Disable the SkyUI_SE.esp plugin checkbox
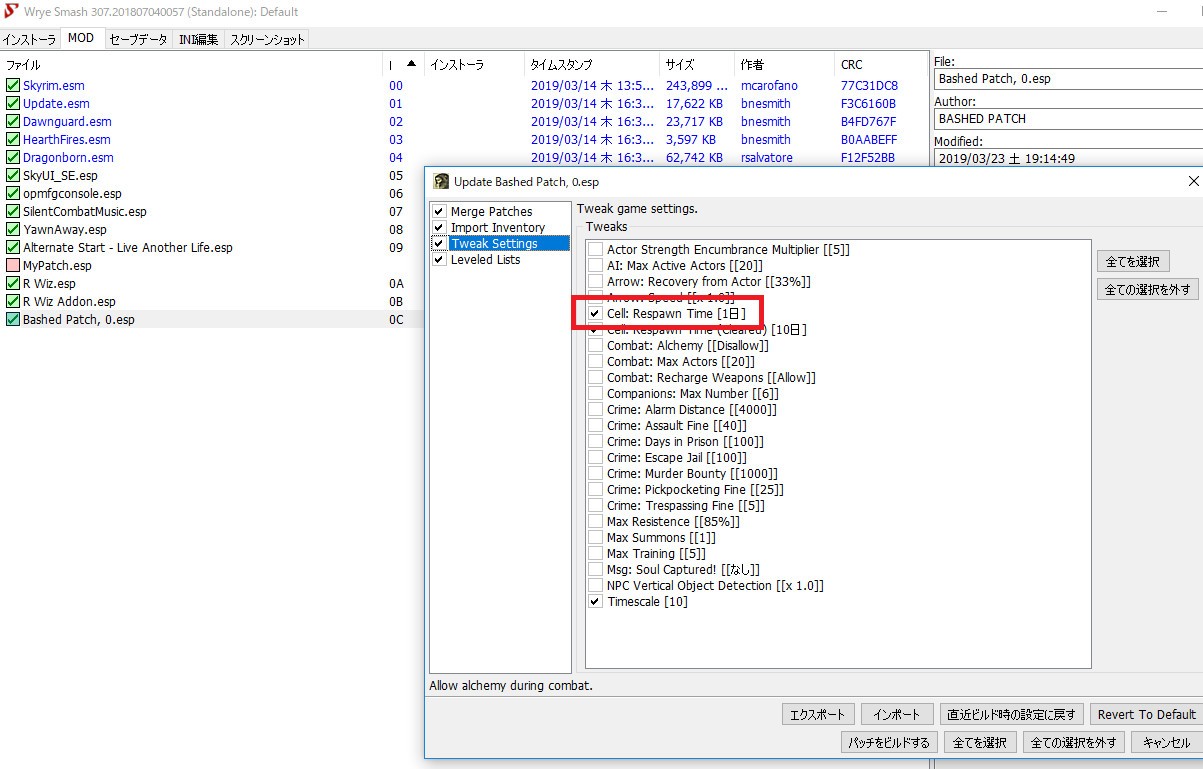The width and height of the screenshot is (1203, 769). pyautogui.click(x=13, y=176)
